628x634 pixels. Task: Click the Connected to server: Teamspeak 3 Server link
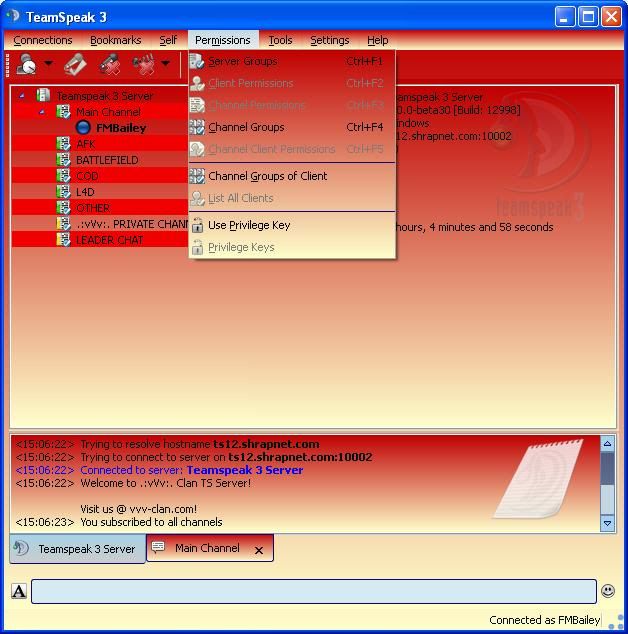click(192, 470)
